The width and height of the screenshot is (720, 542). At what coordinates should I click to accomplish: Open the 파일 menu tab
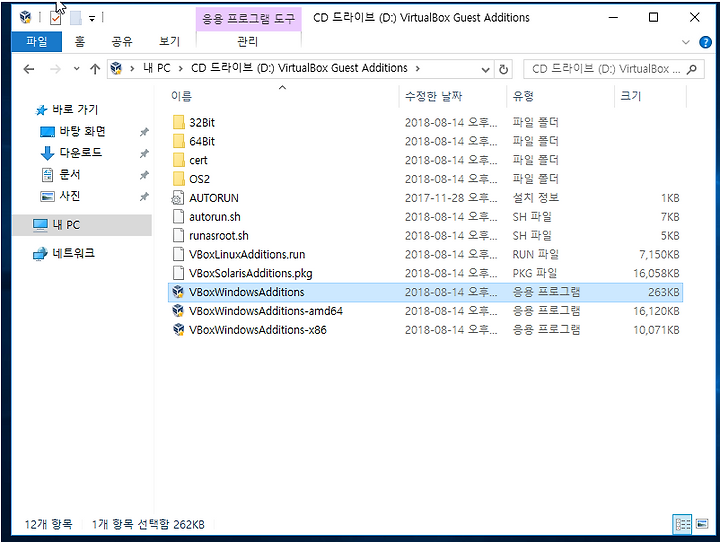pyautogui.click(x=37, y=42)
